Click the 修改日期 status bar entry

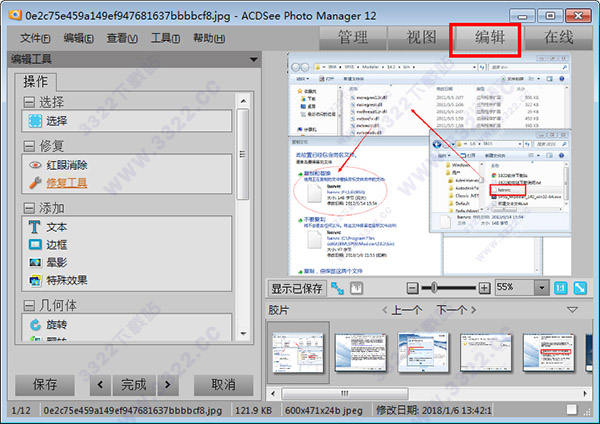434,411
